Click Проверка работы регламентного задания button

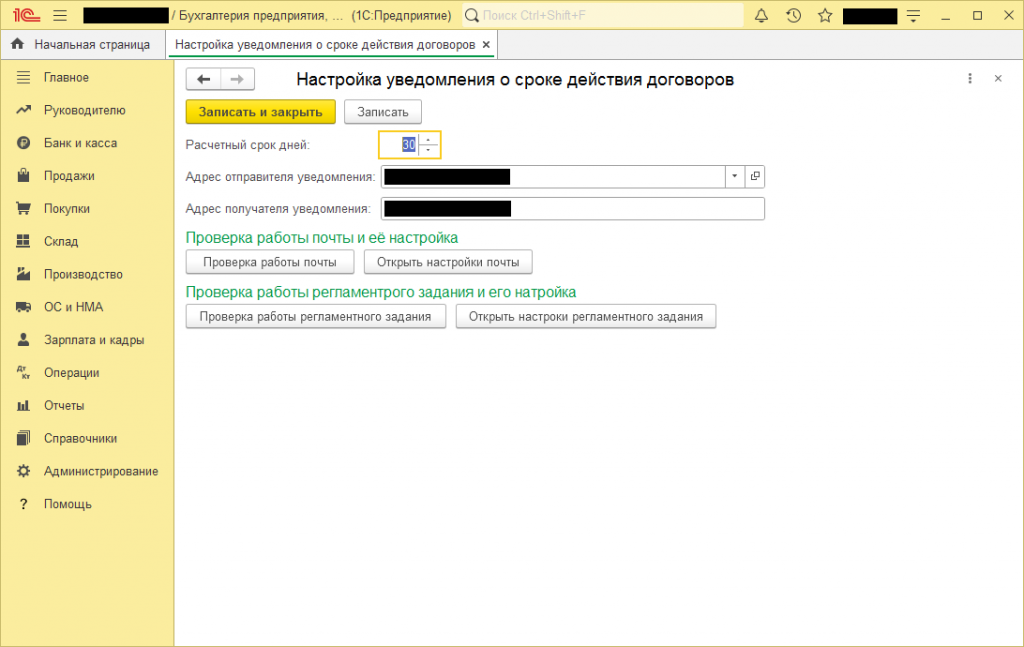tap(315, 317)
